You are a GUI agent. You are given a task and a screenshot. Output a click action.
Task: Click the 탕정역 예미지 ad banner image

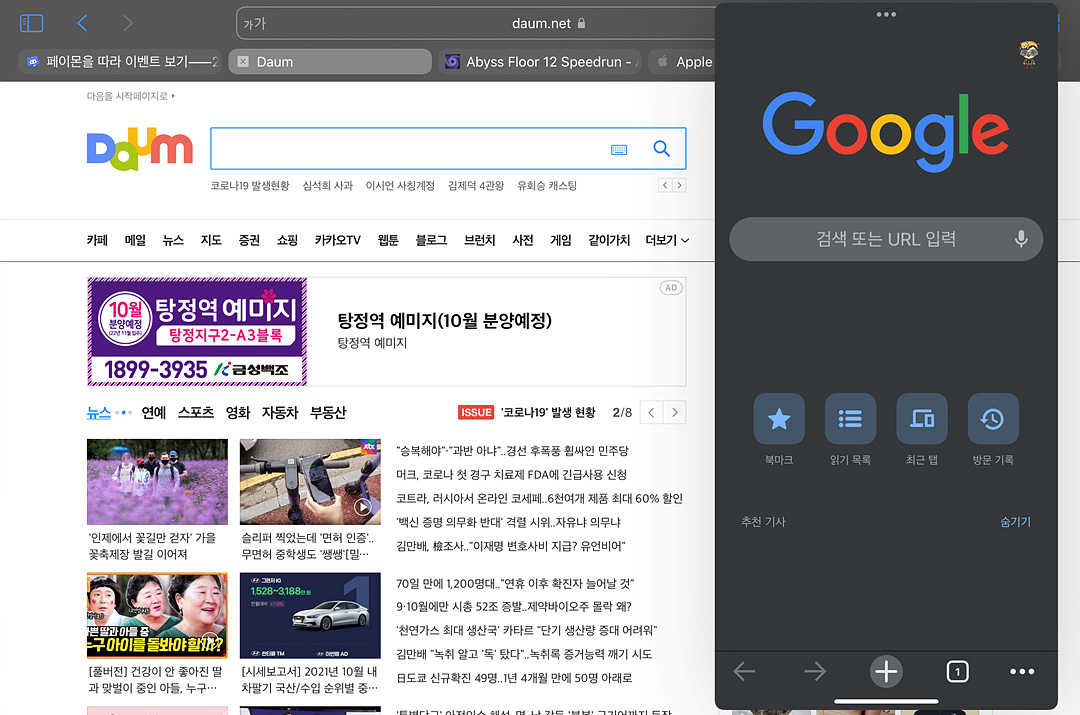[x=197, y=331]
